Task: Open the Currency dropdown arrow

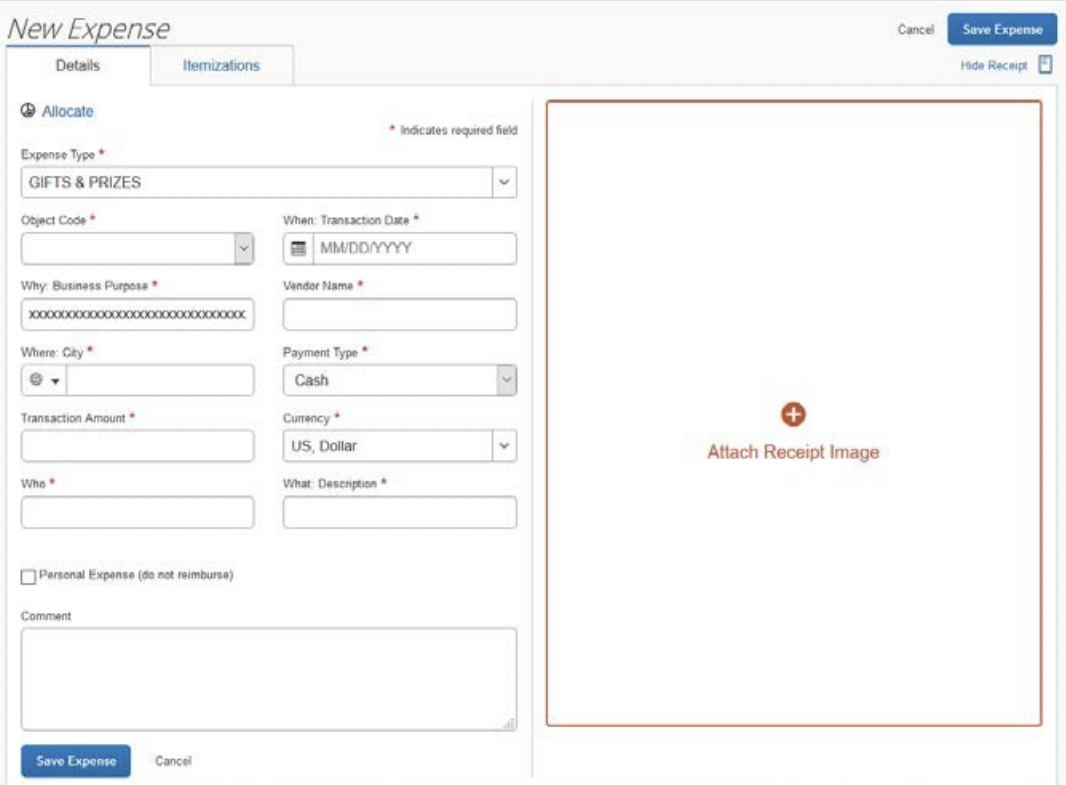Action: 504,446
